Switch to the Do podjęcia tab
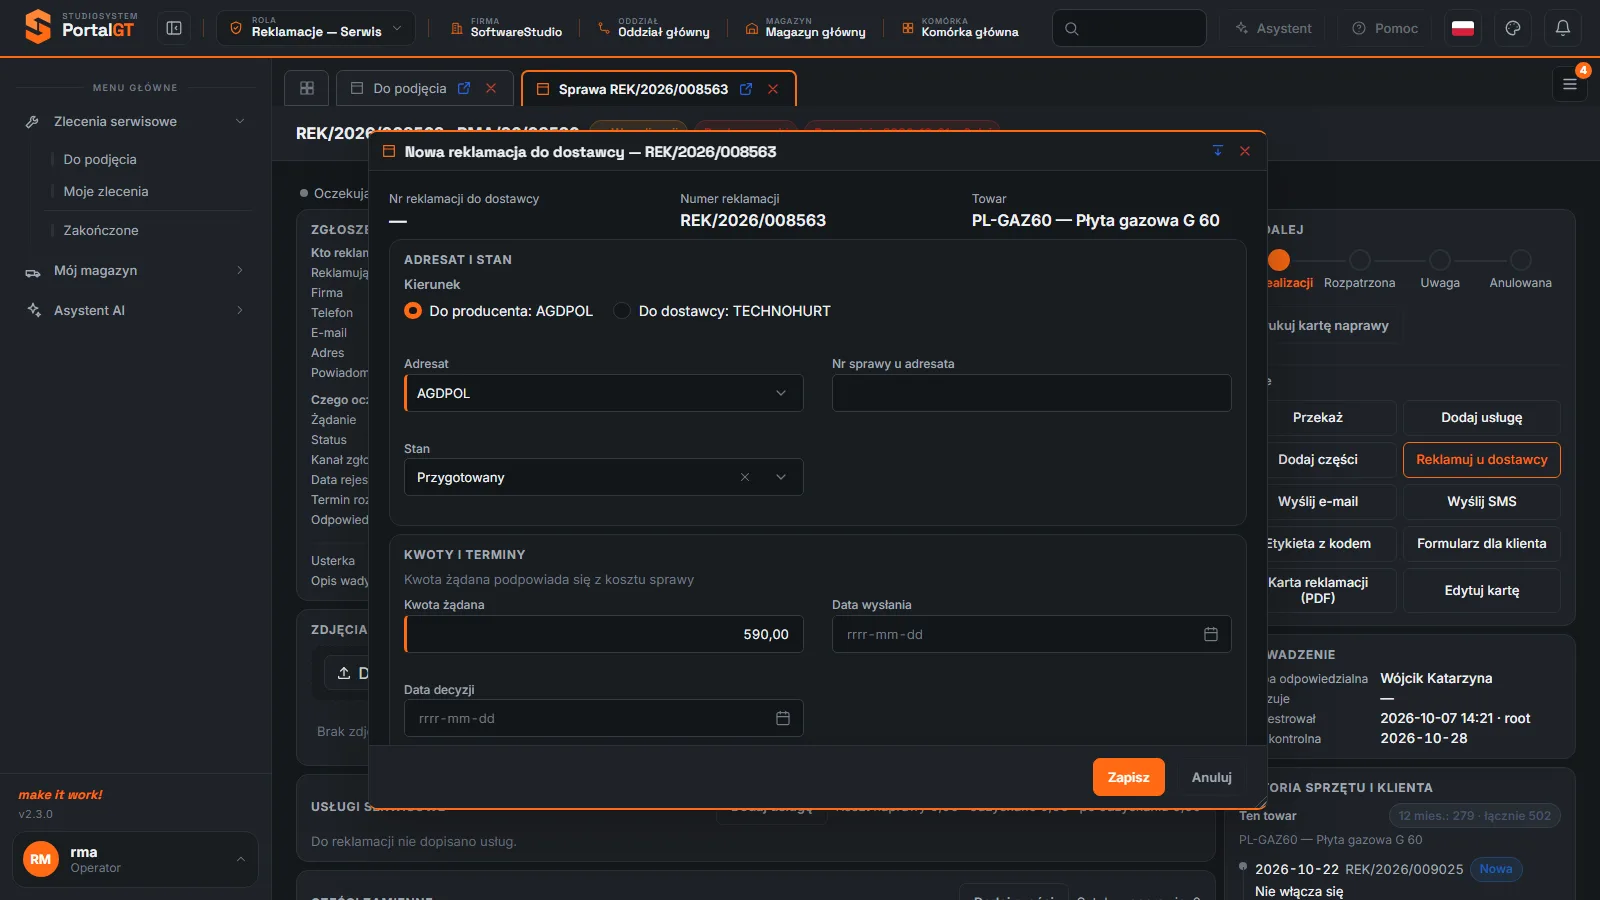This screenshot has height=900, width=1600. 410,88
